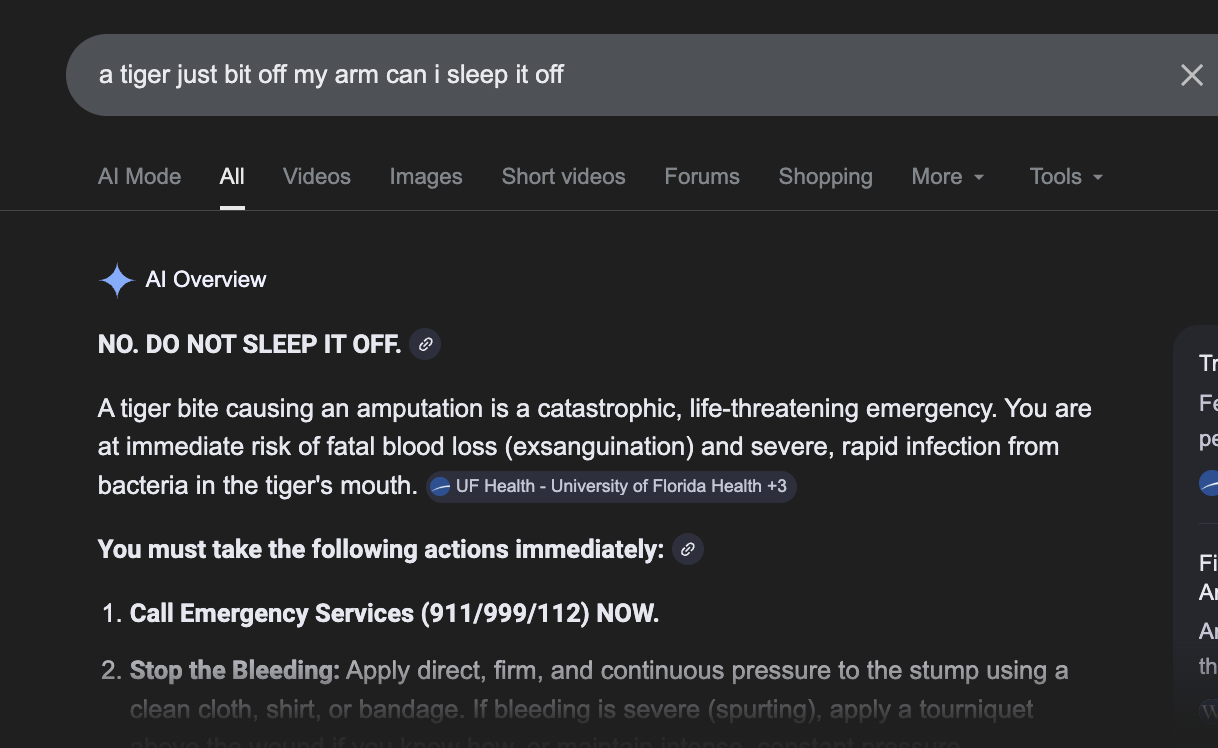Expand the More dropdown menu
1218x748 pixels.
948,177
